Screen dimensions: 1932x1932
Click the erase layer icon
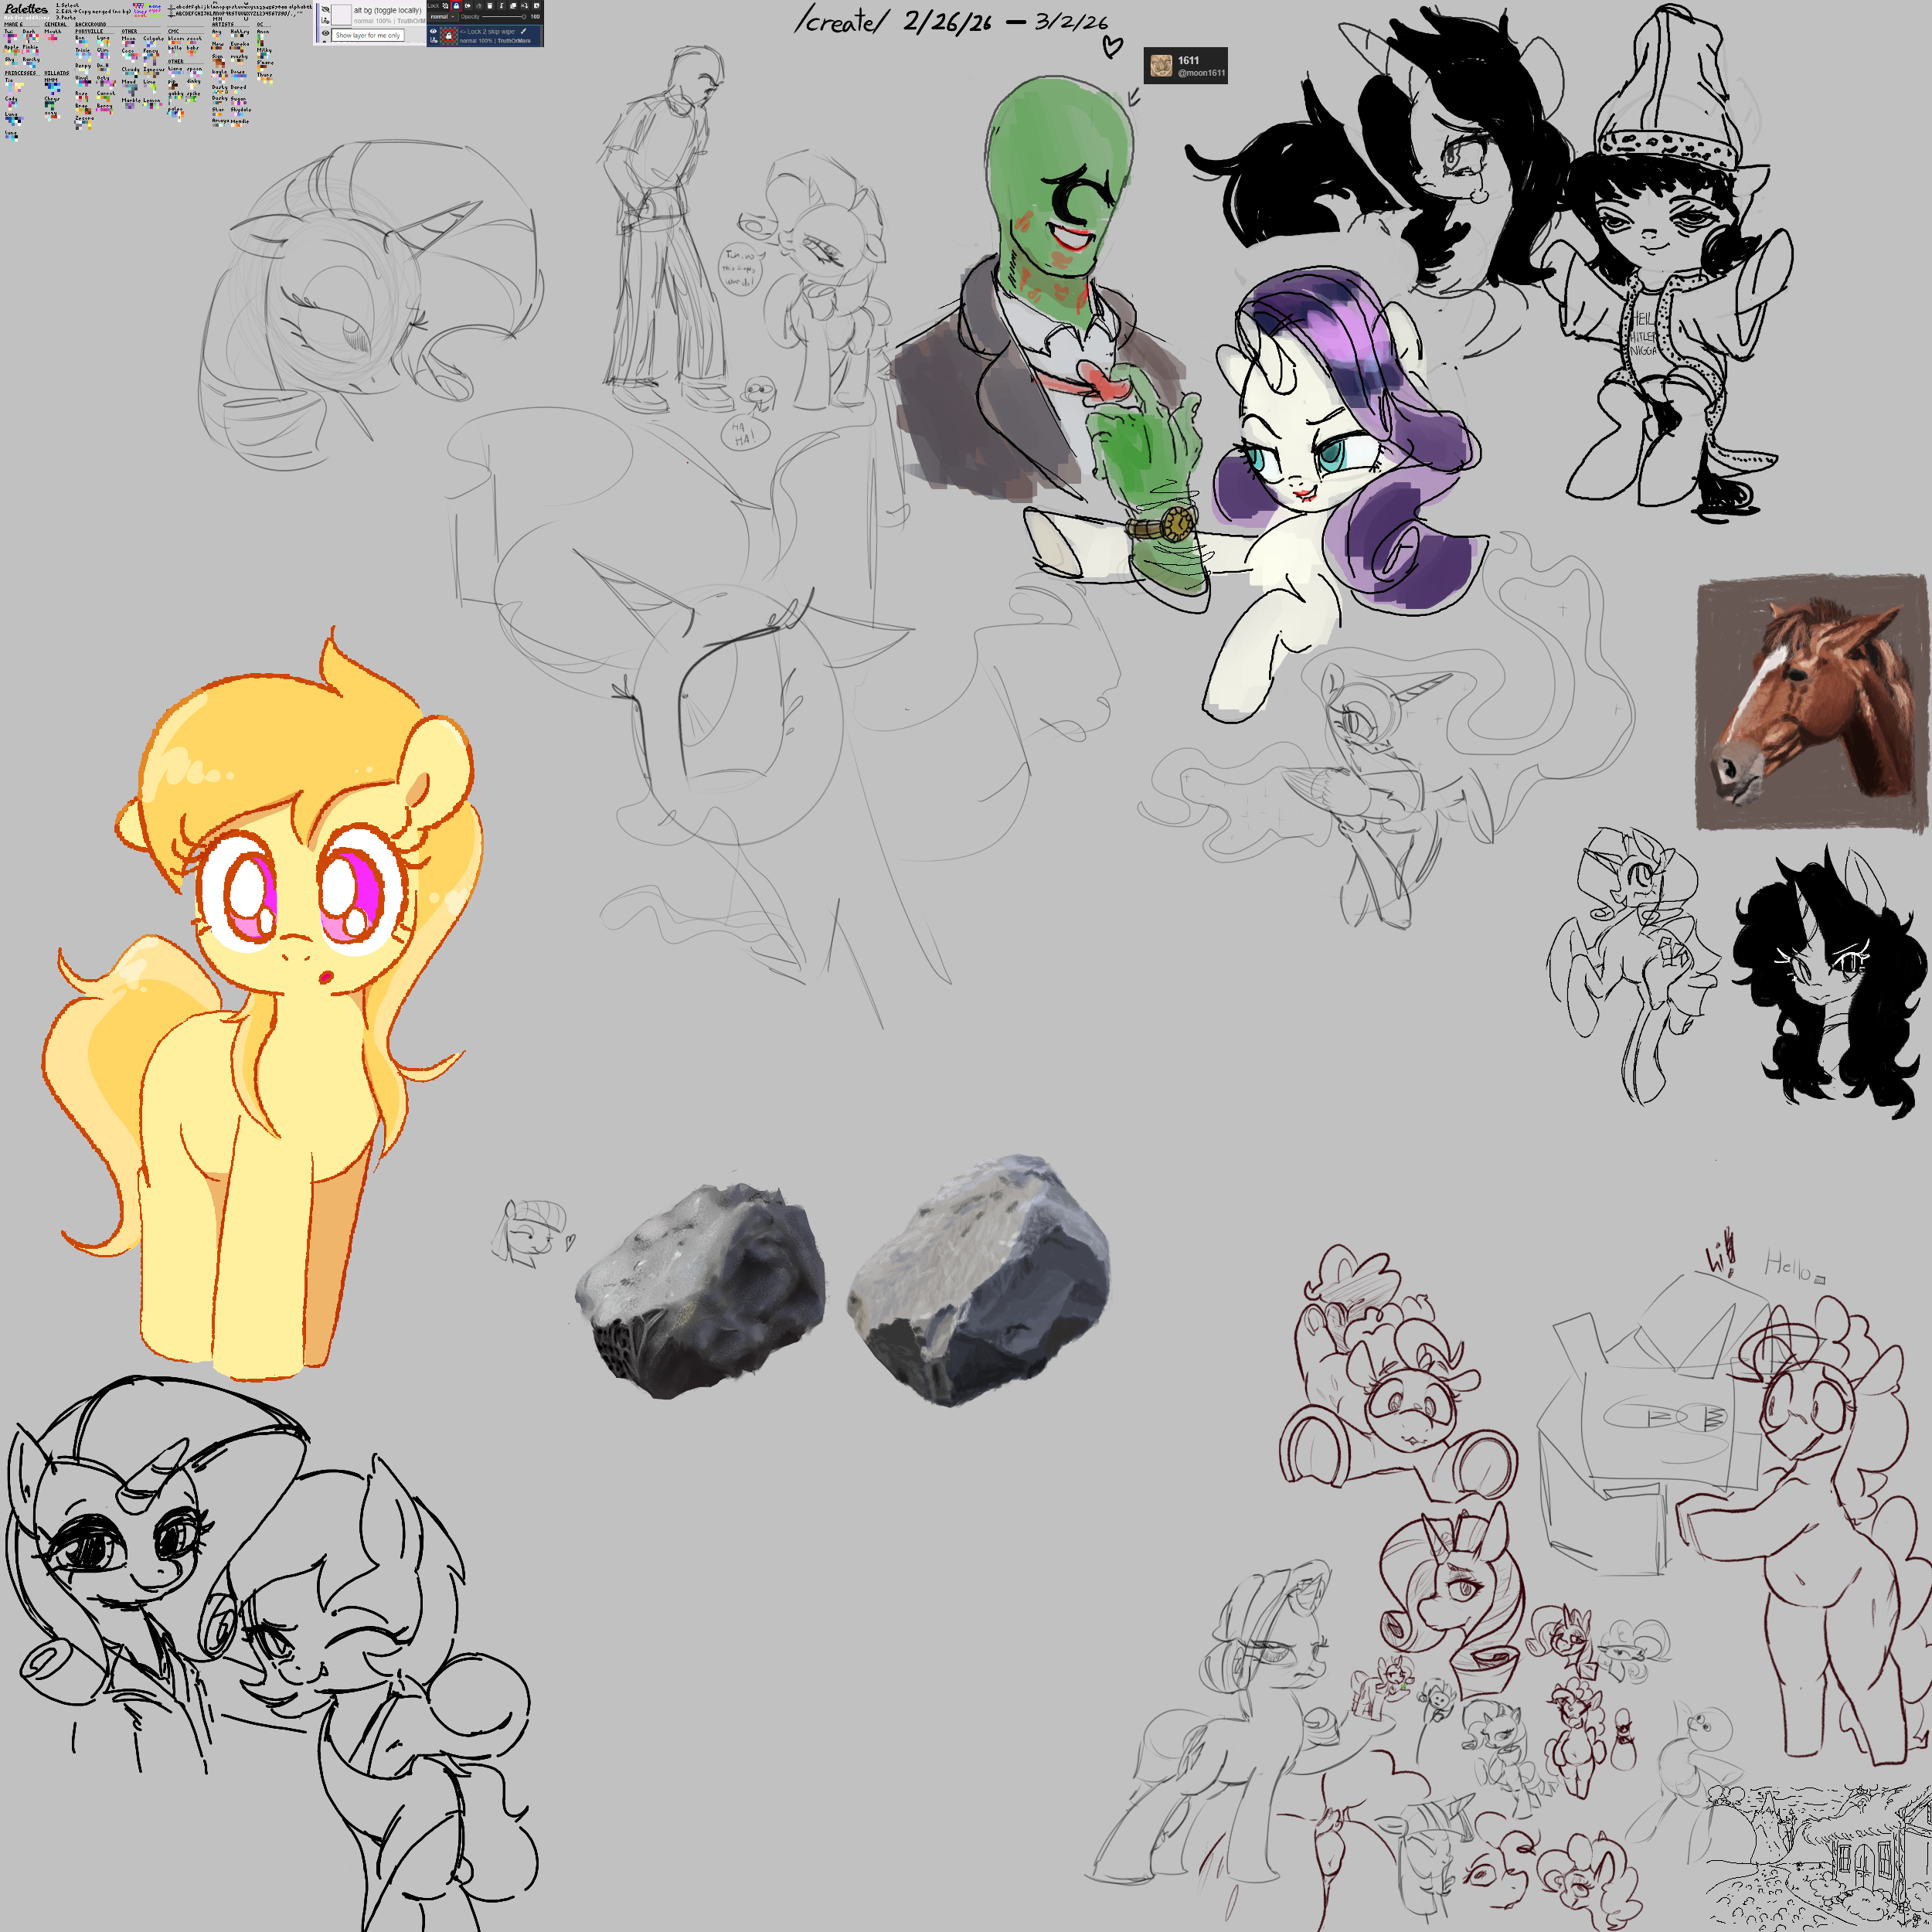click(x=479, y=6)
